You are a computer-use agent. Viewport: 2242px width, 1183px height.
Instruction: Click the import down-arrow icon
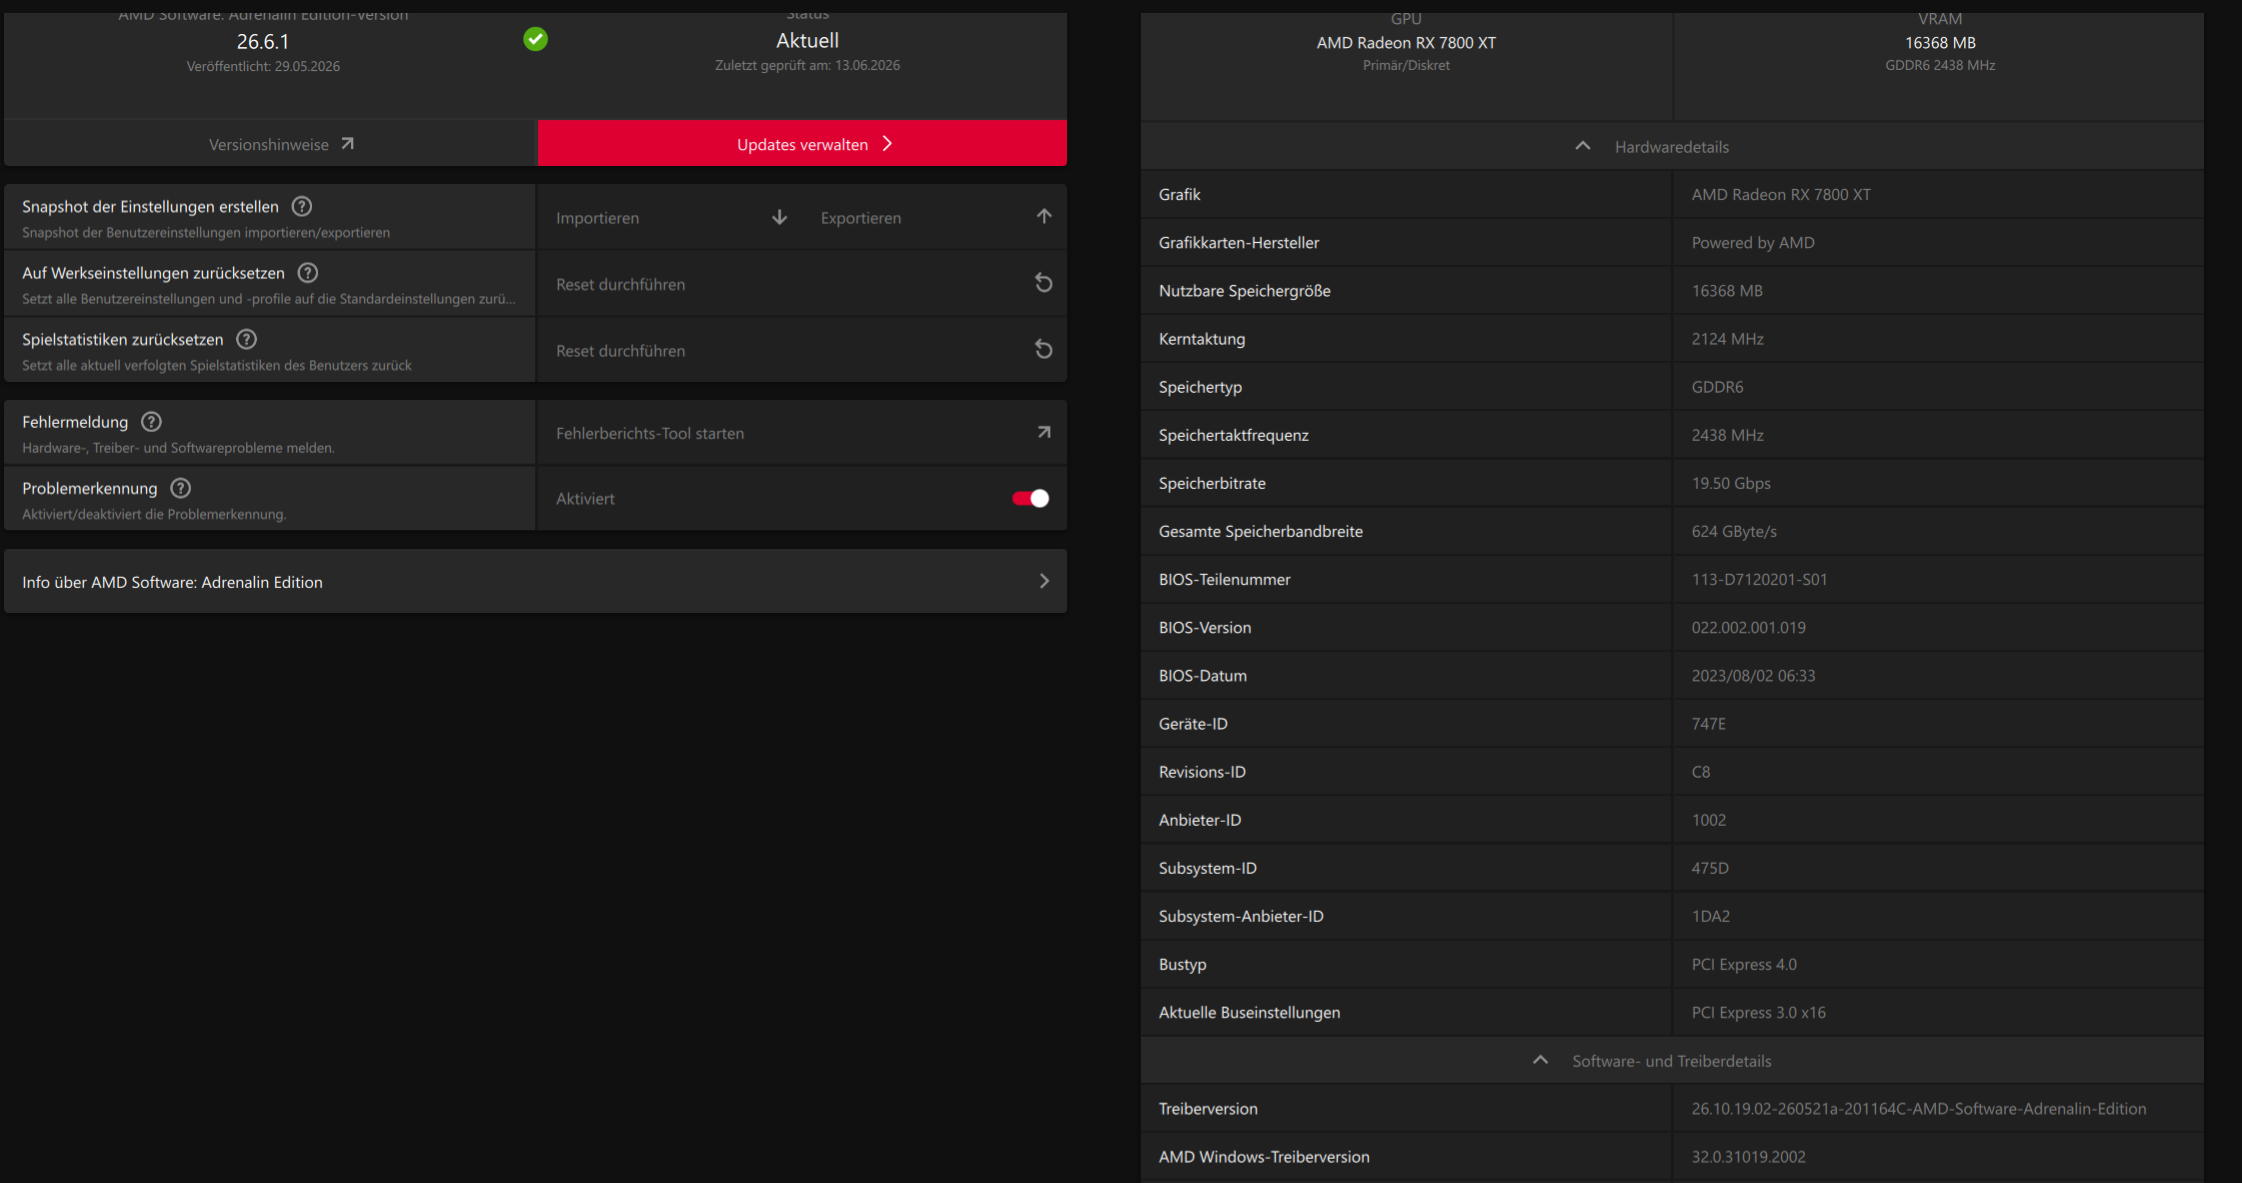click(x=780, y=217)
